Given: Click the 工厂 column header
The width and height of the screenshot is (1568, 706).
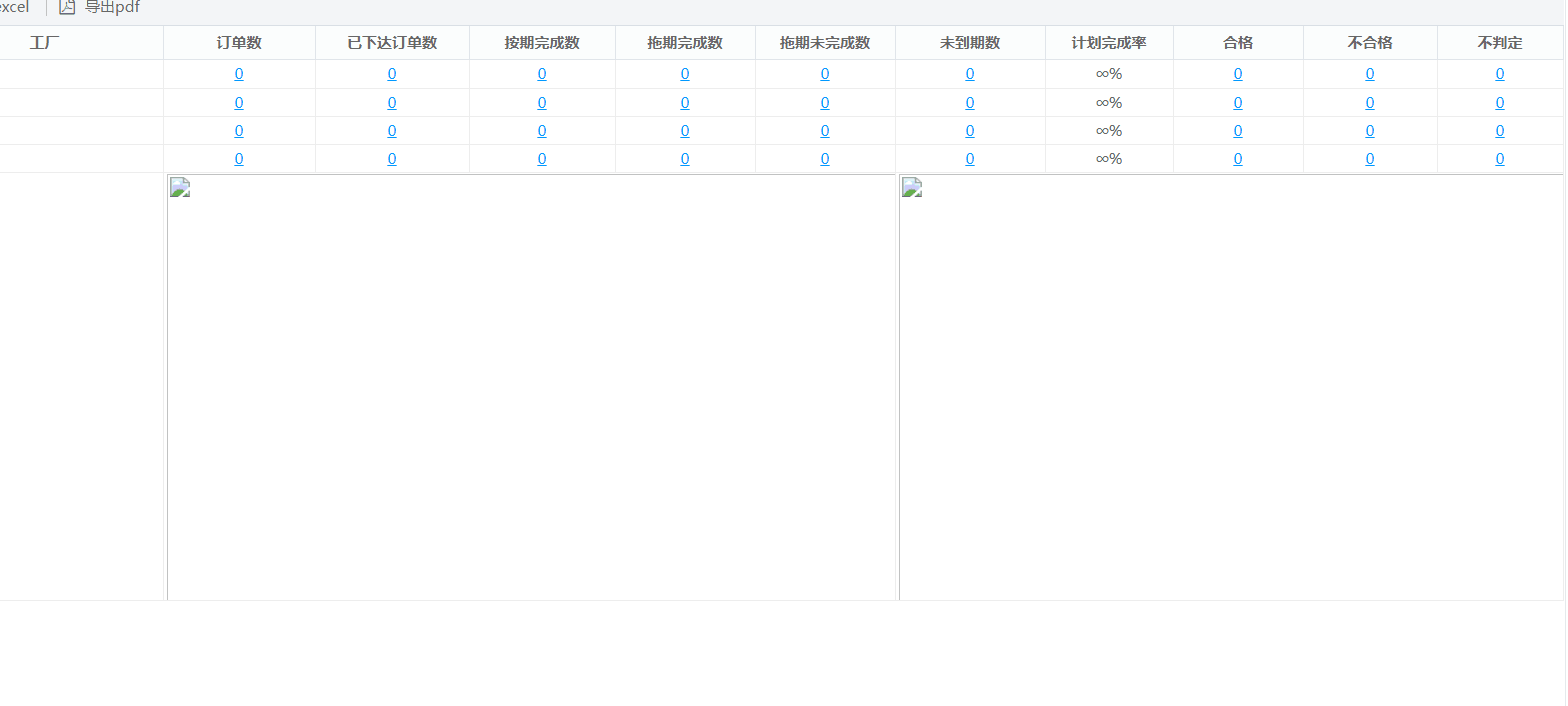Looking at the screenshot, I should tap(45, 43).
